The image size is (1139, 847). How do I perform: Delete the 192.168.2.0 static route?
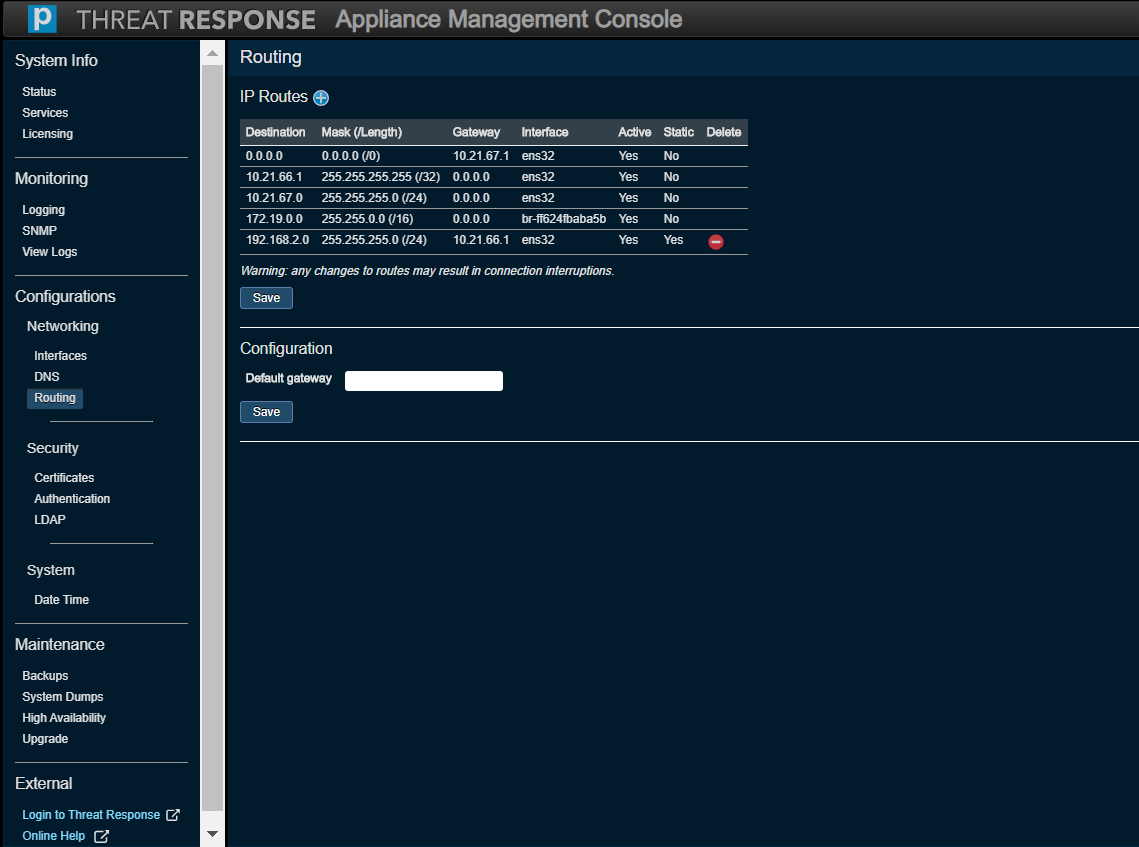[x=716, y=241]
